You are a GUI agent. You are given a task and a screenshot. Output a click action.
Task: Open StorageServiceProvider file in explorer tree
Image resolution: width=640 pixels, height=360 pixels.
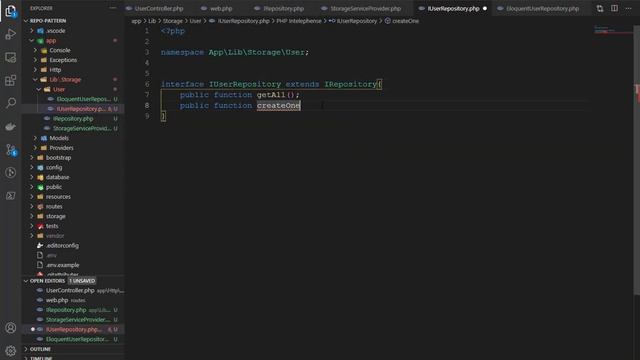click(82, 129)
